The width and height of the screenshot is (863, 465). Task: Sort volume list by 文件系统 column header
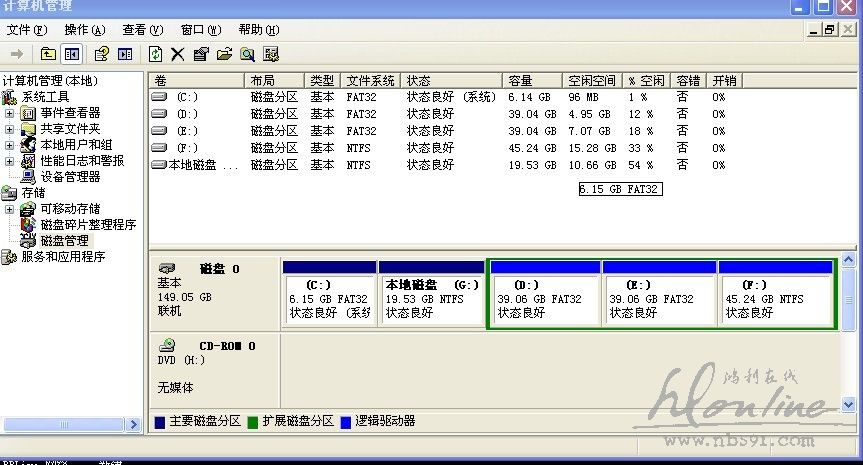(370, 80)
